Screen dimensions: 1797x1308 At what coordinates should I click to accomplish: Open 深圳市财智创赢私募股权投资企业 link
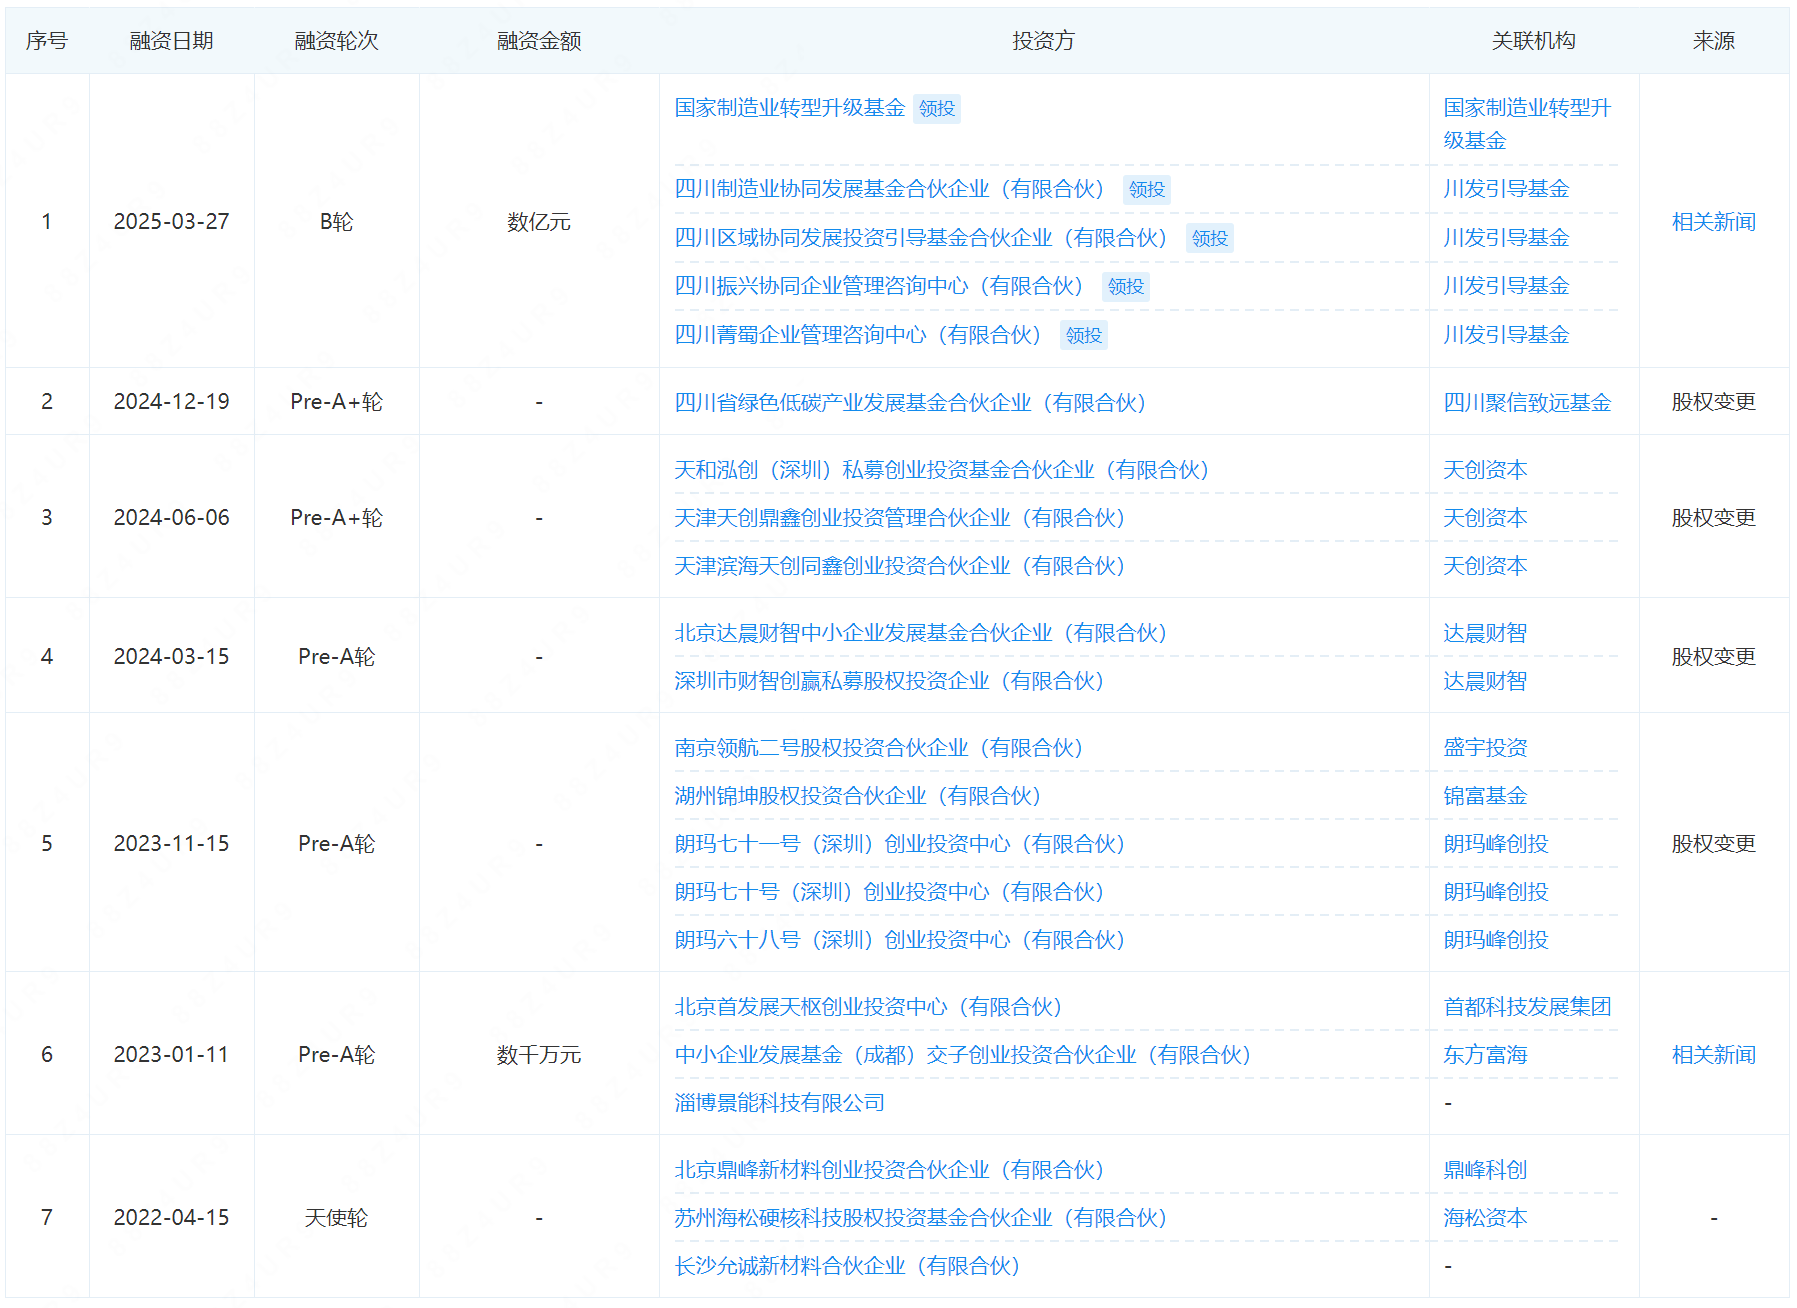(x=889, y=681)
